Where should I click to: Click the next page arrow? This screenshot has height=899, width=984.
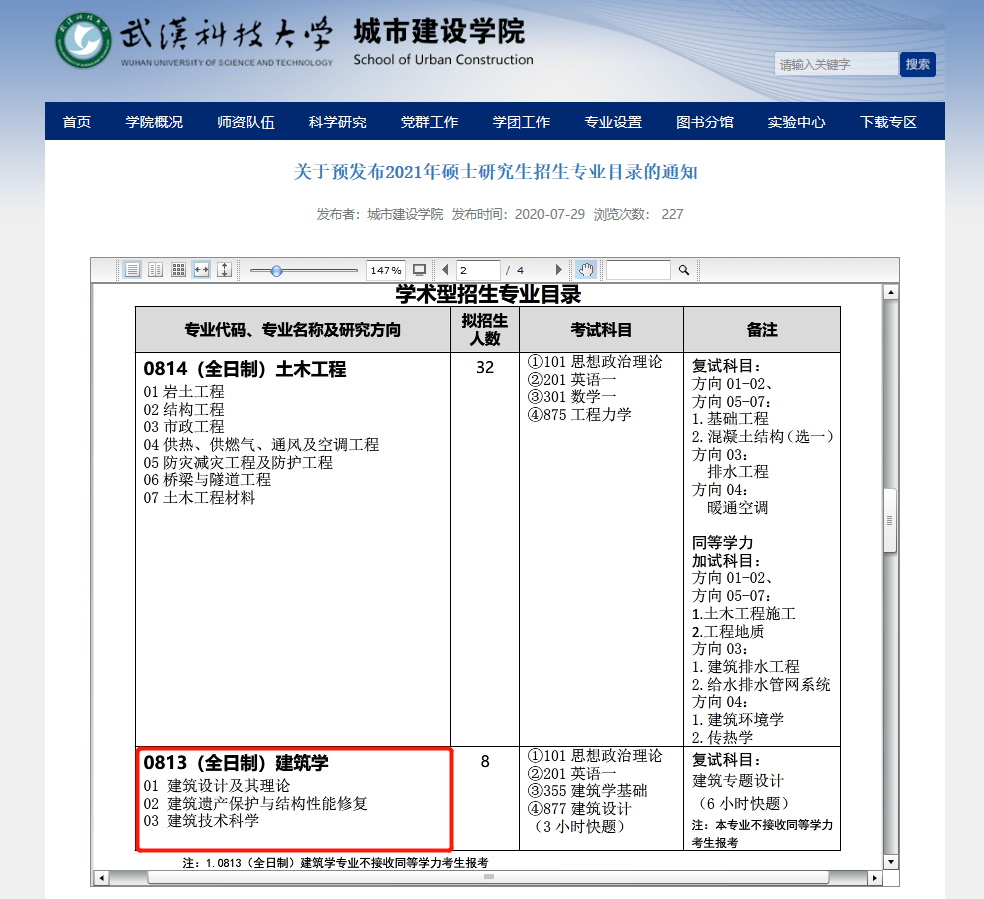pyautogui.click(x=558, y=269)
